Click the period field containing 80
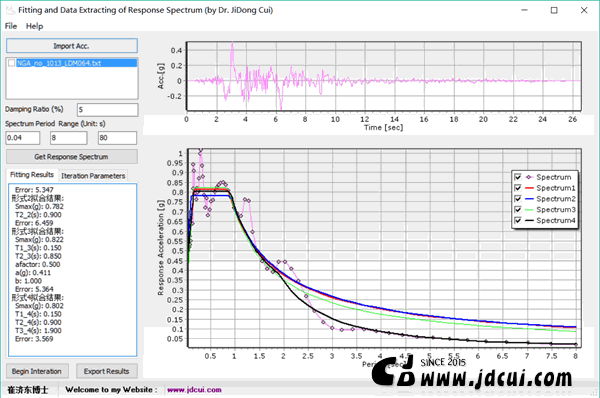 117,138
